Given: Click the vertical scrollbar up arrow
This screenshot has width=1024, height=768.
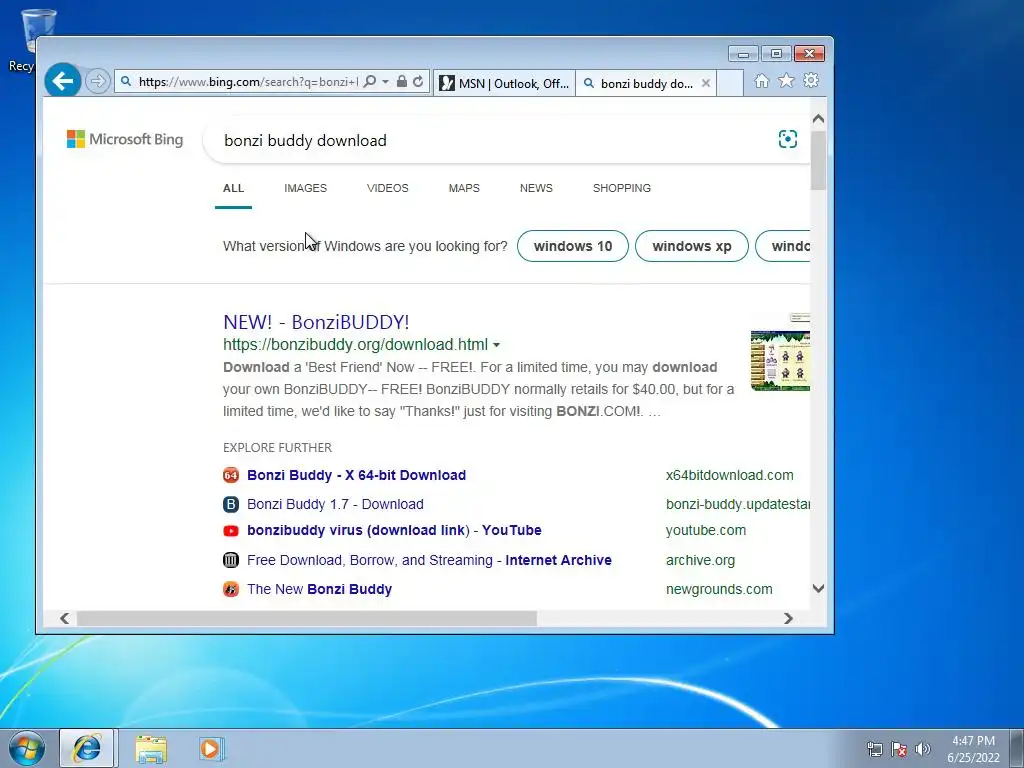Looking at the screenshot, I should point(818,119).
